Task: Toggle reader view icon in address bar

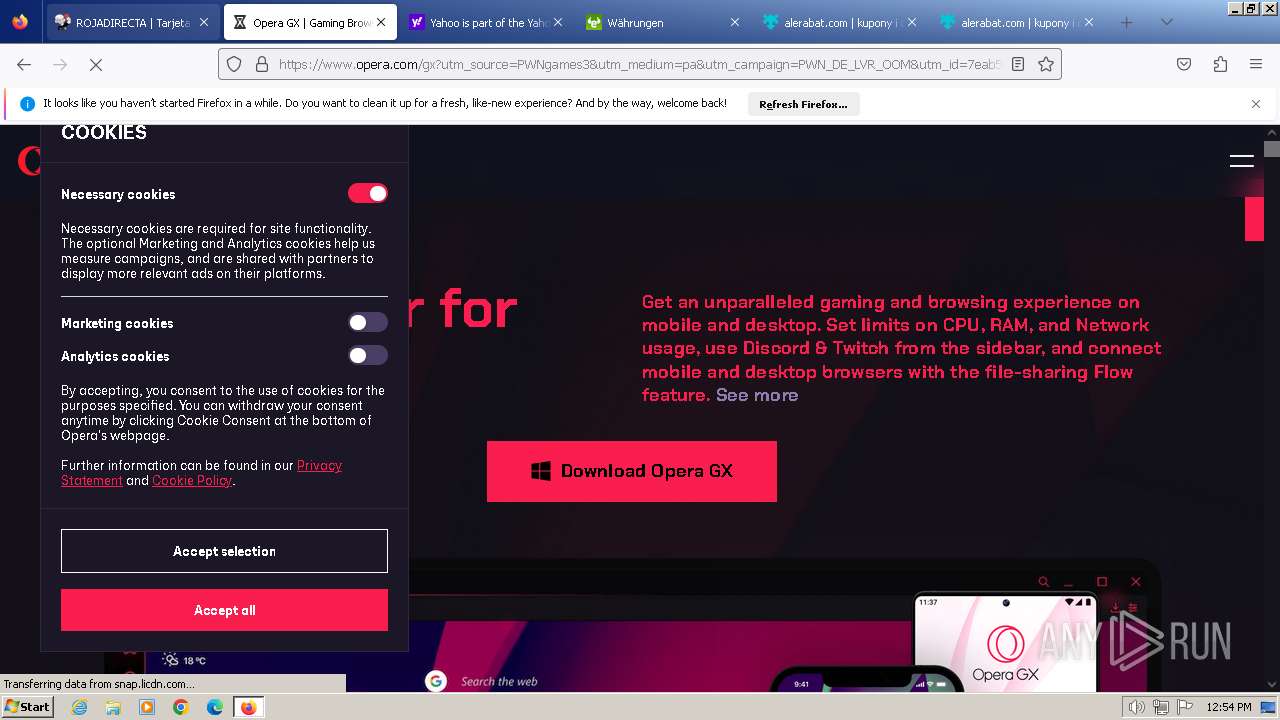Action: tap(1018, 64)
